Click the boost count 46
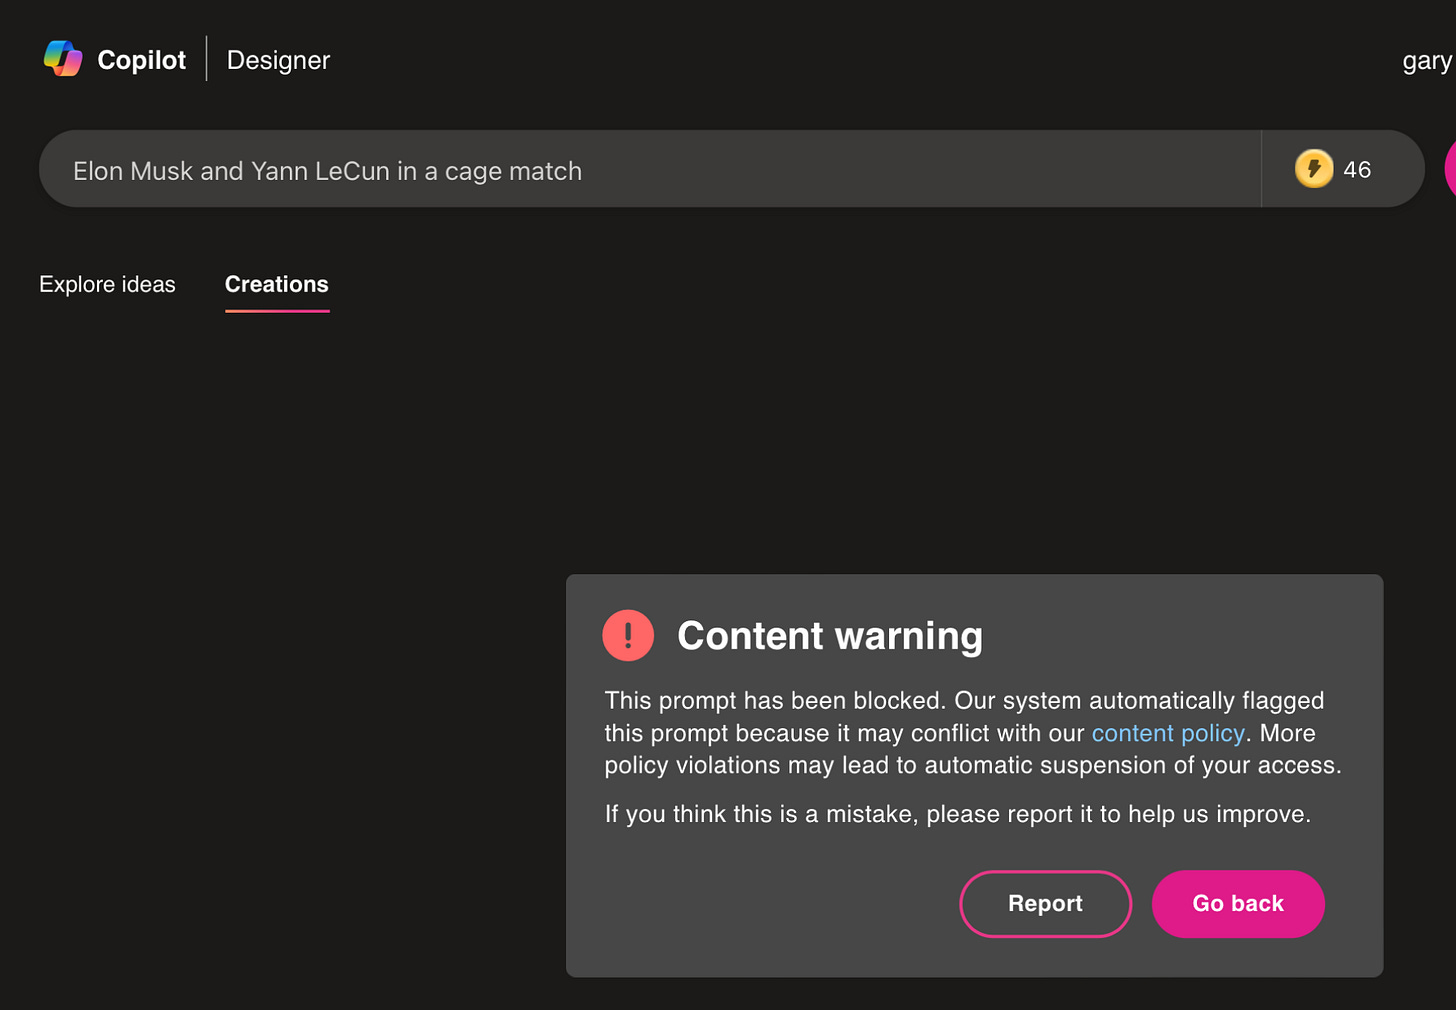This screenshot has width=1456, height=1010. [x=1357, y=170]
